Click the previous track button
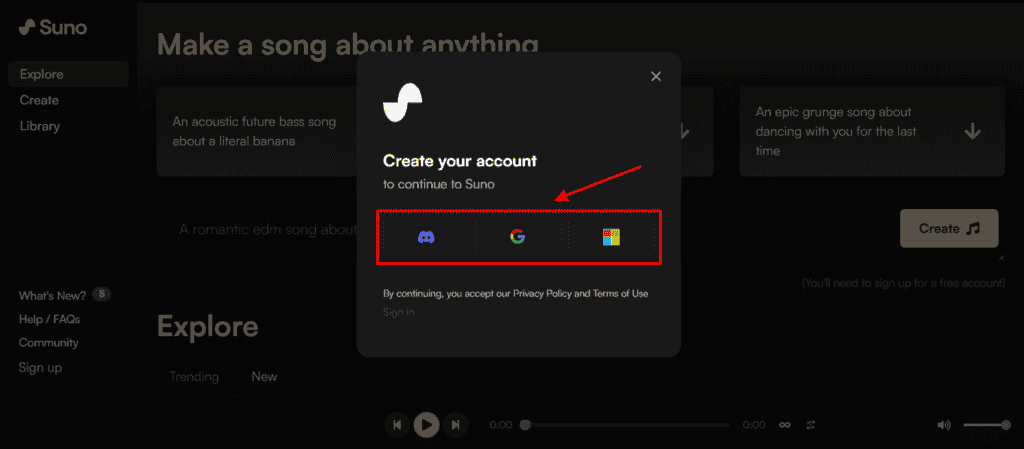Screen dimensions: 1024x449 (397, 425)
